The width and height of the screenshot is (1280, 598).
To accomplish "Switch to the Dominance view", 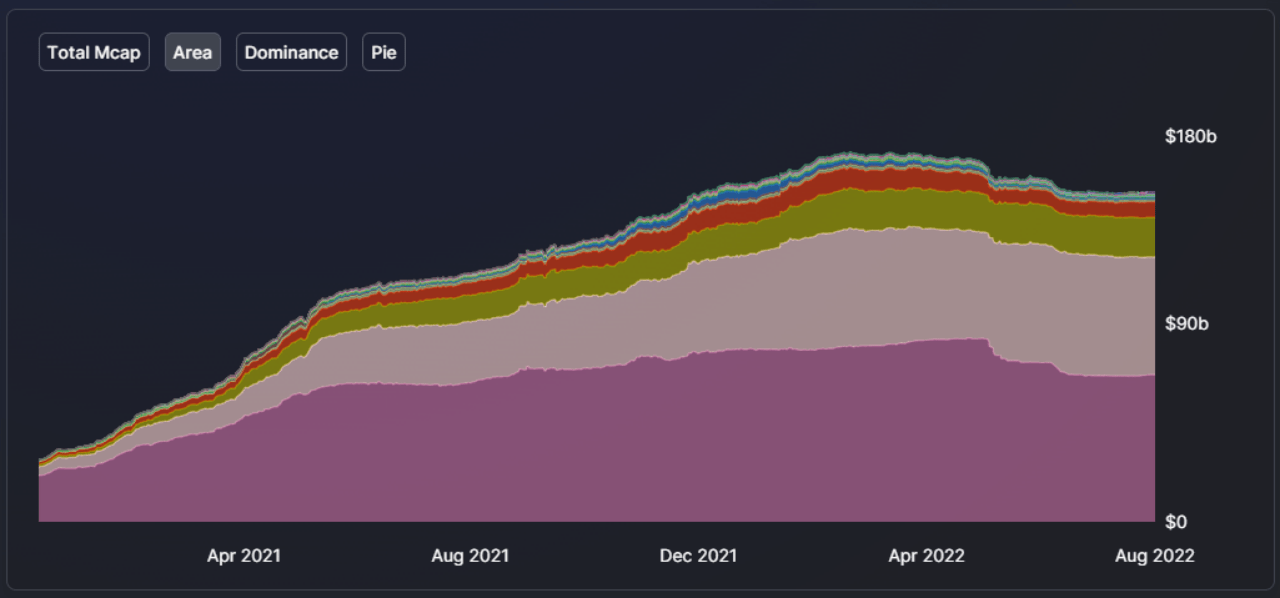I will 291,52.
